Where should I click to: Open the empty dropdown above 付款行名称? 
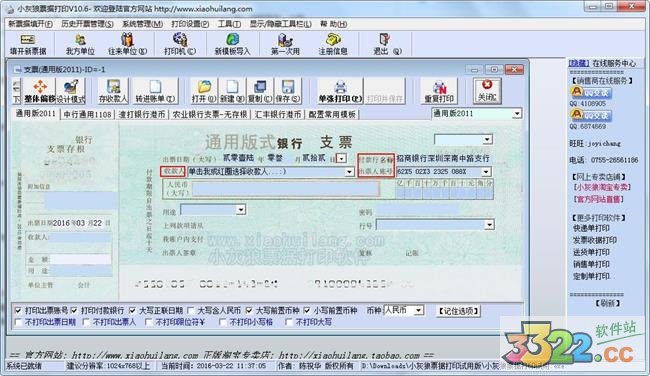click(x=488, y=139)
